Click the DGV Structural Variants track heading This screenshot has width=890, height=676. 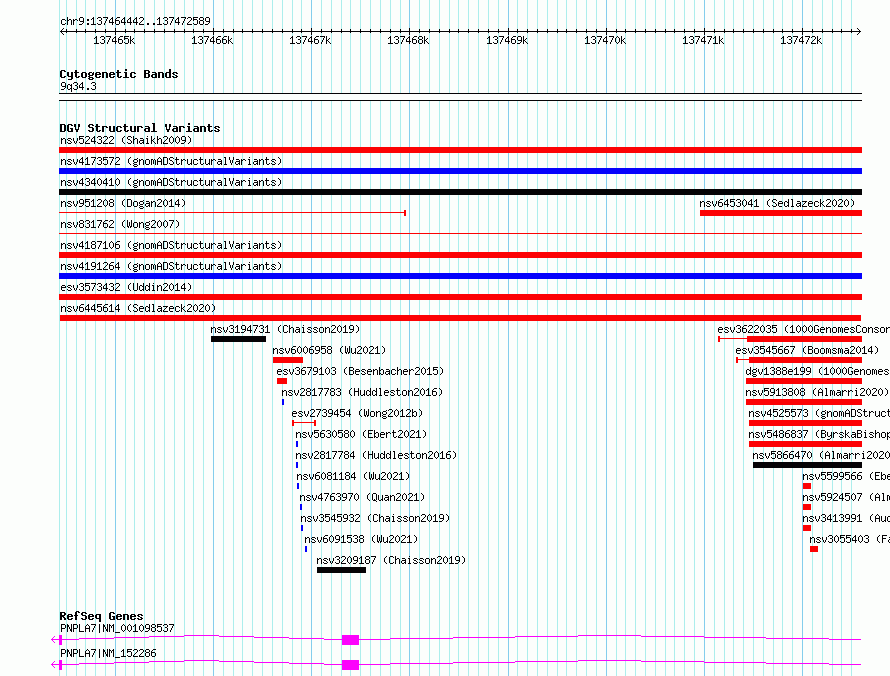tap(140, 128)
